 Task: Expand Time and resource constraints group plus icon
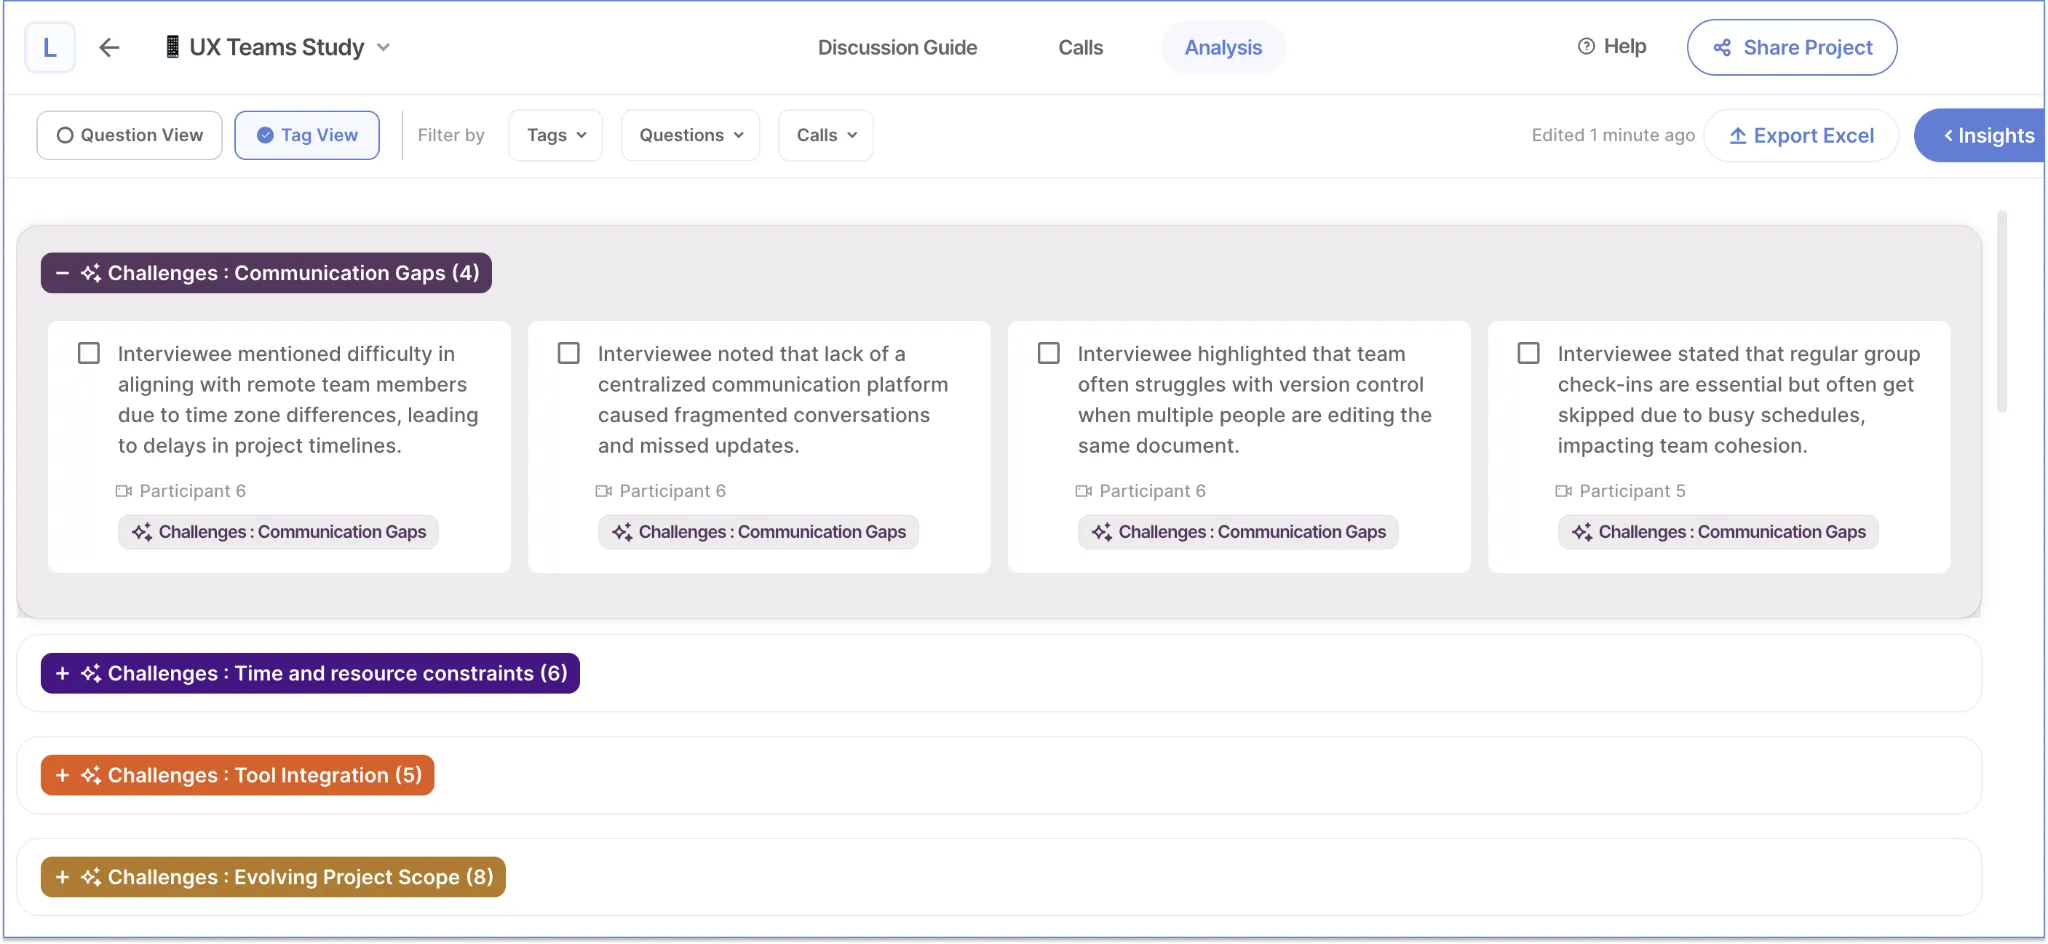[62, 673]
